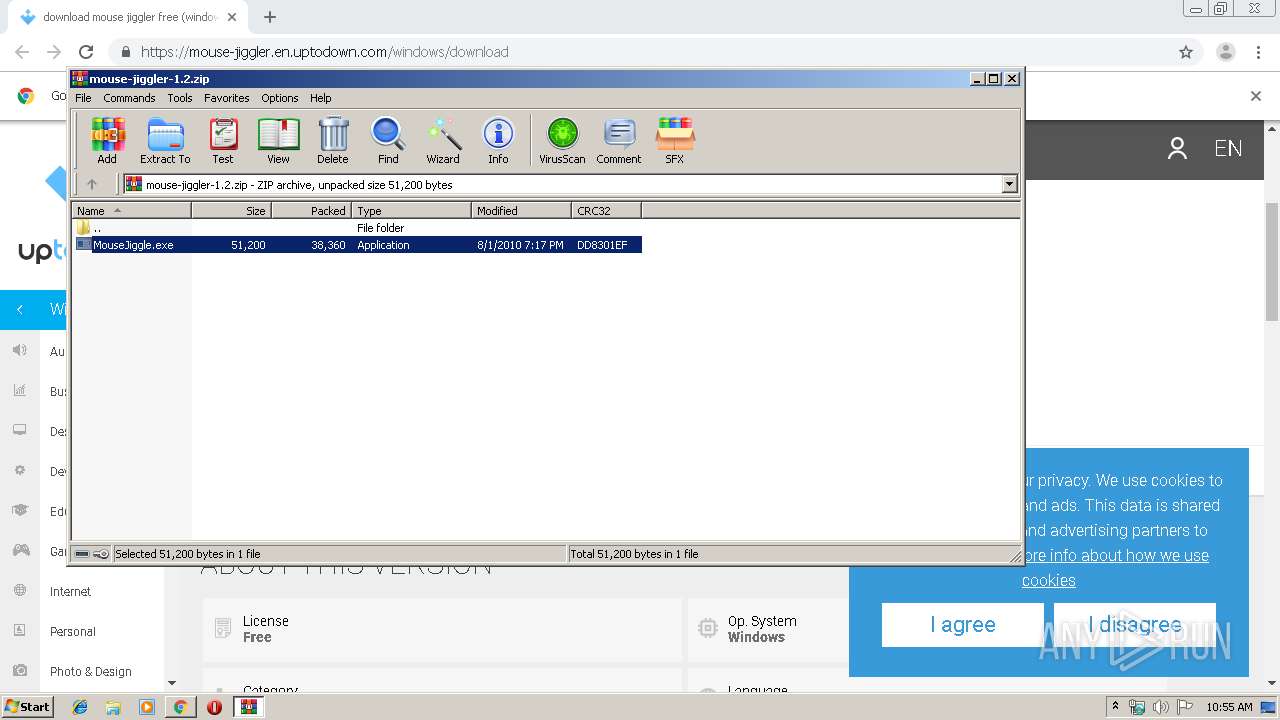Image resolution: width=1280 pixels, height=720 pixels.
Task: Open a new Chrome tab
Action: [270, 17]
